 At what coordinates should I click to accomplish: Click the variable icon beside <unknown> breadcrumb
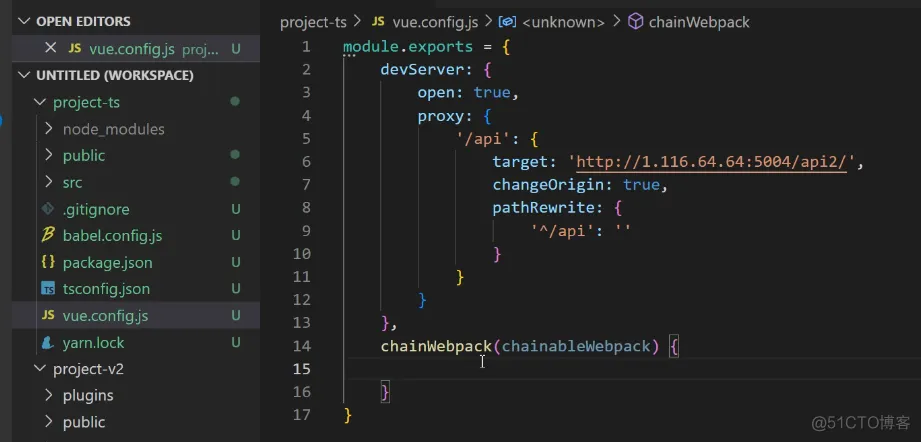(507, 22)
